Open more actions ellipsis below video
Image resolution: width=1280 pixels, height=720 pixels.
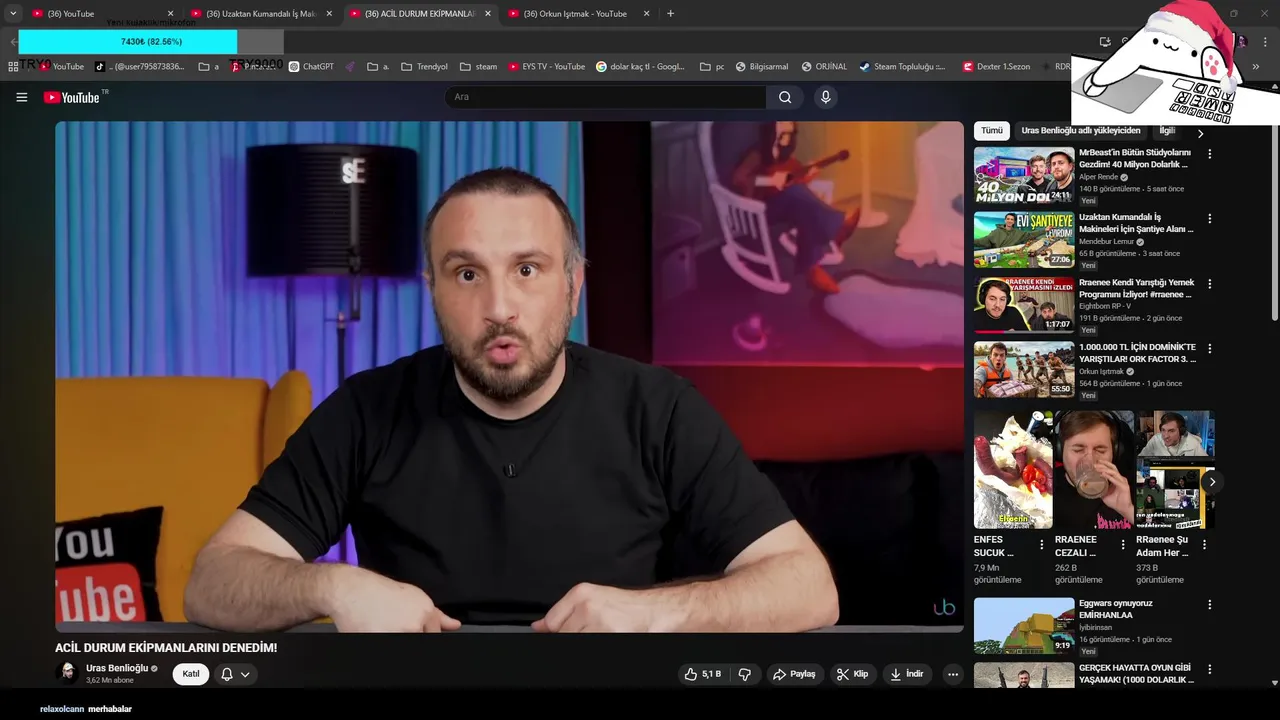coord(953,674)
